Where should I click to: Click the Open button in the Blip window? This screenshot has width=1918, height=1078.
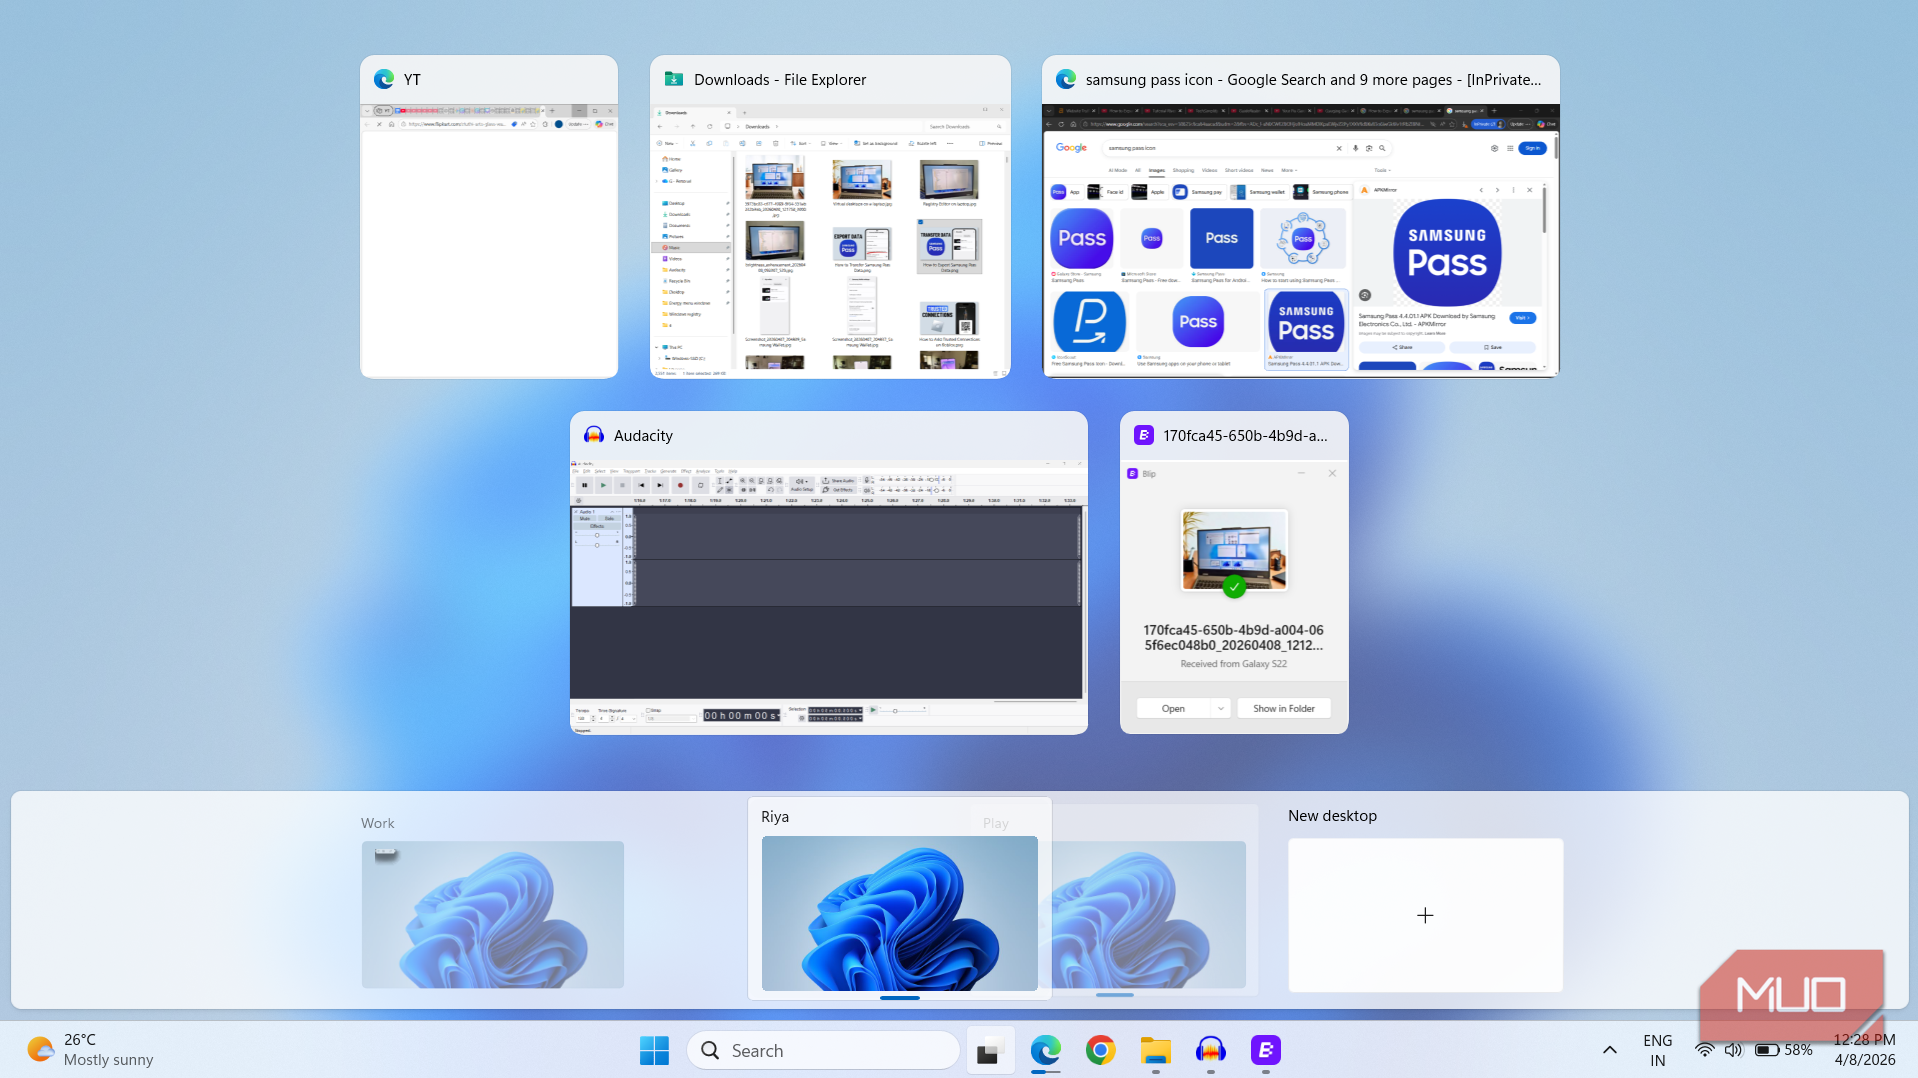pyautogui.click(x=1173, y=708)
